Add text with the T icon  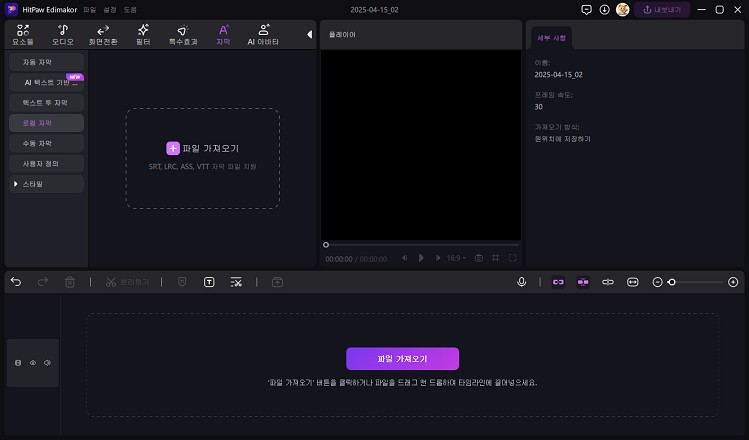click(x=209, y=282)
